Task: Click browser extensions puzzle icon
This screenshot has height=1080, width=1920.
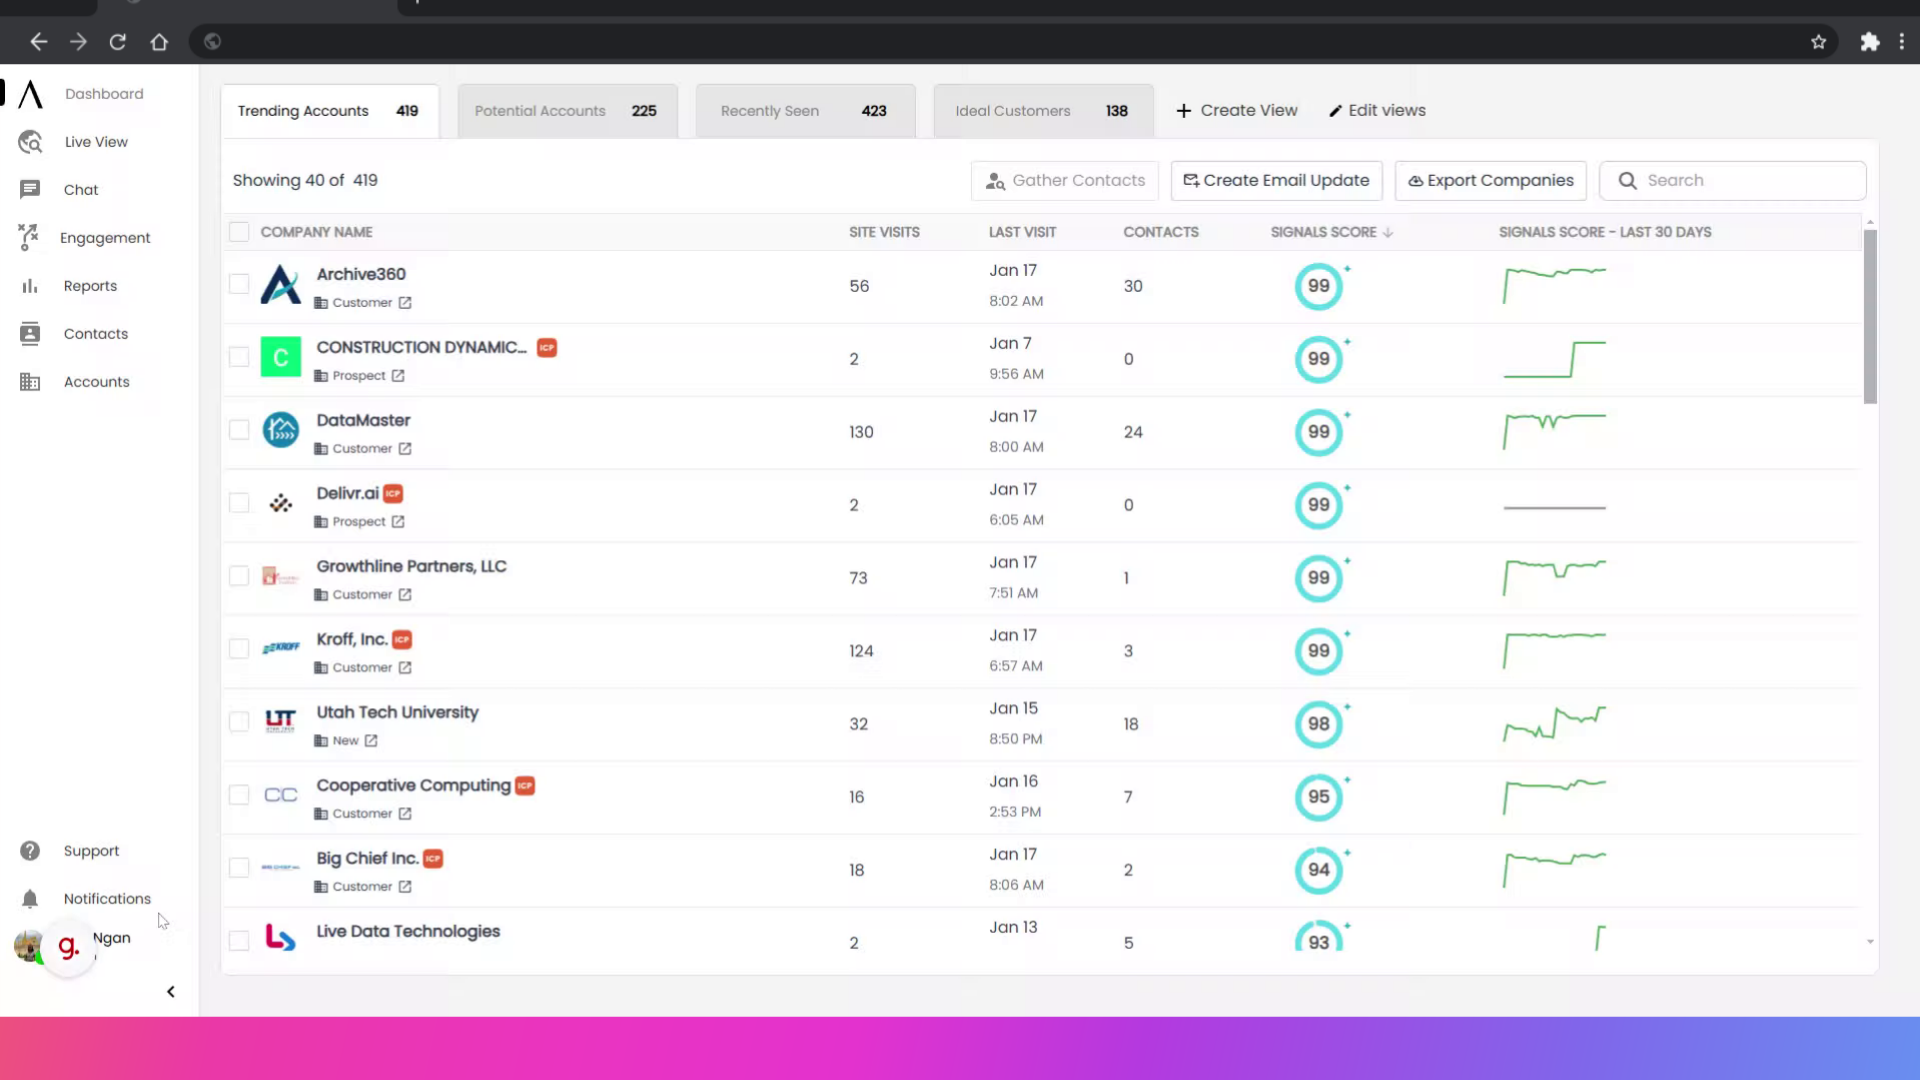Action: [1869, 42]
